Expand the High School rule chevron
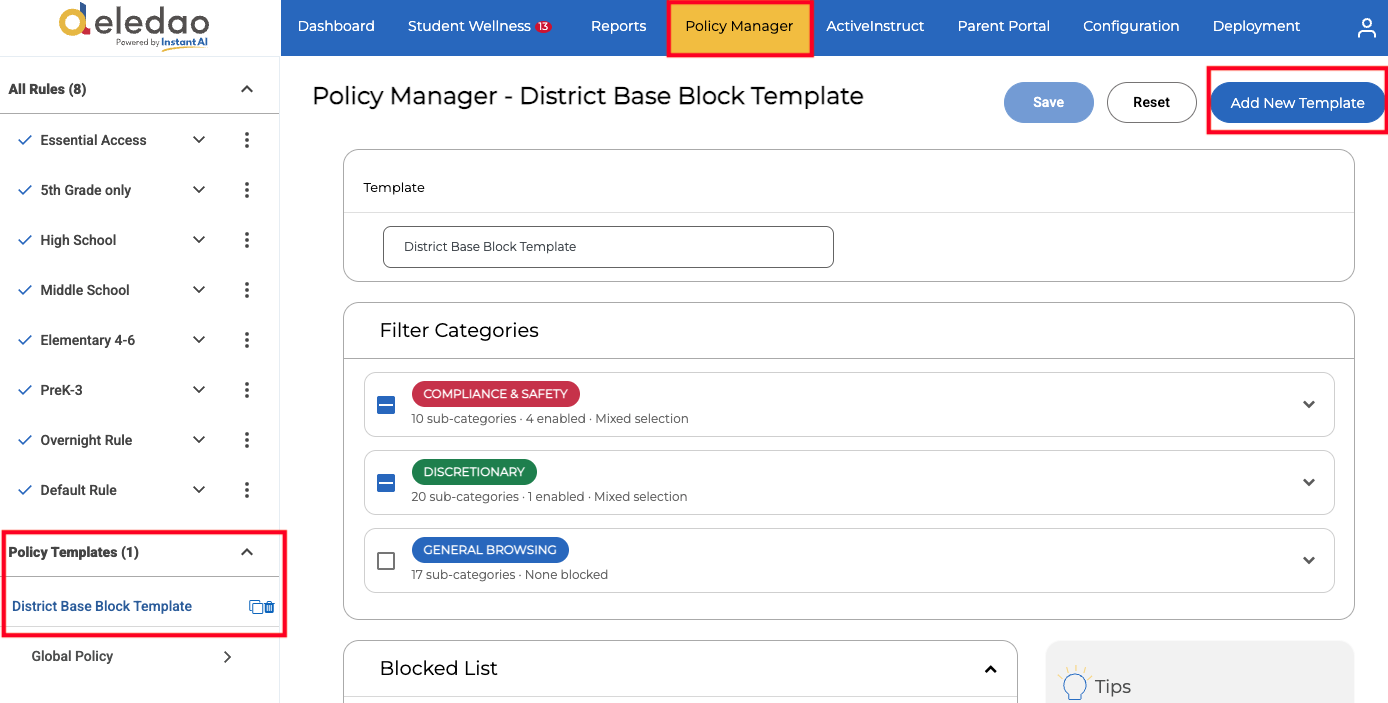1388x703 pixels. pyautogui.click(x=199, y=240)
